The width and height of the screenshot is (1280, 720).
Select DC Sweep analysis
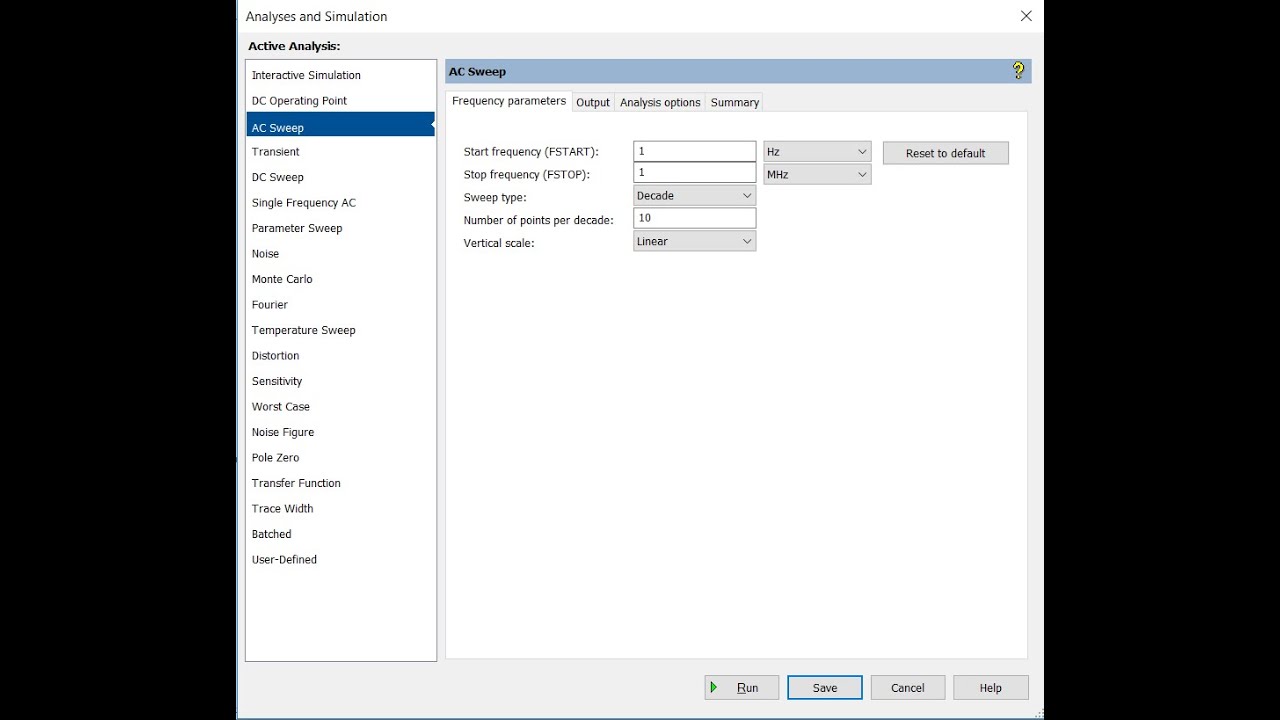[341, 177]
